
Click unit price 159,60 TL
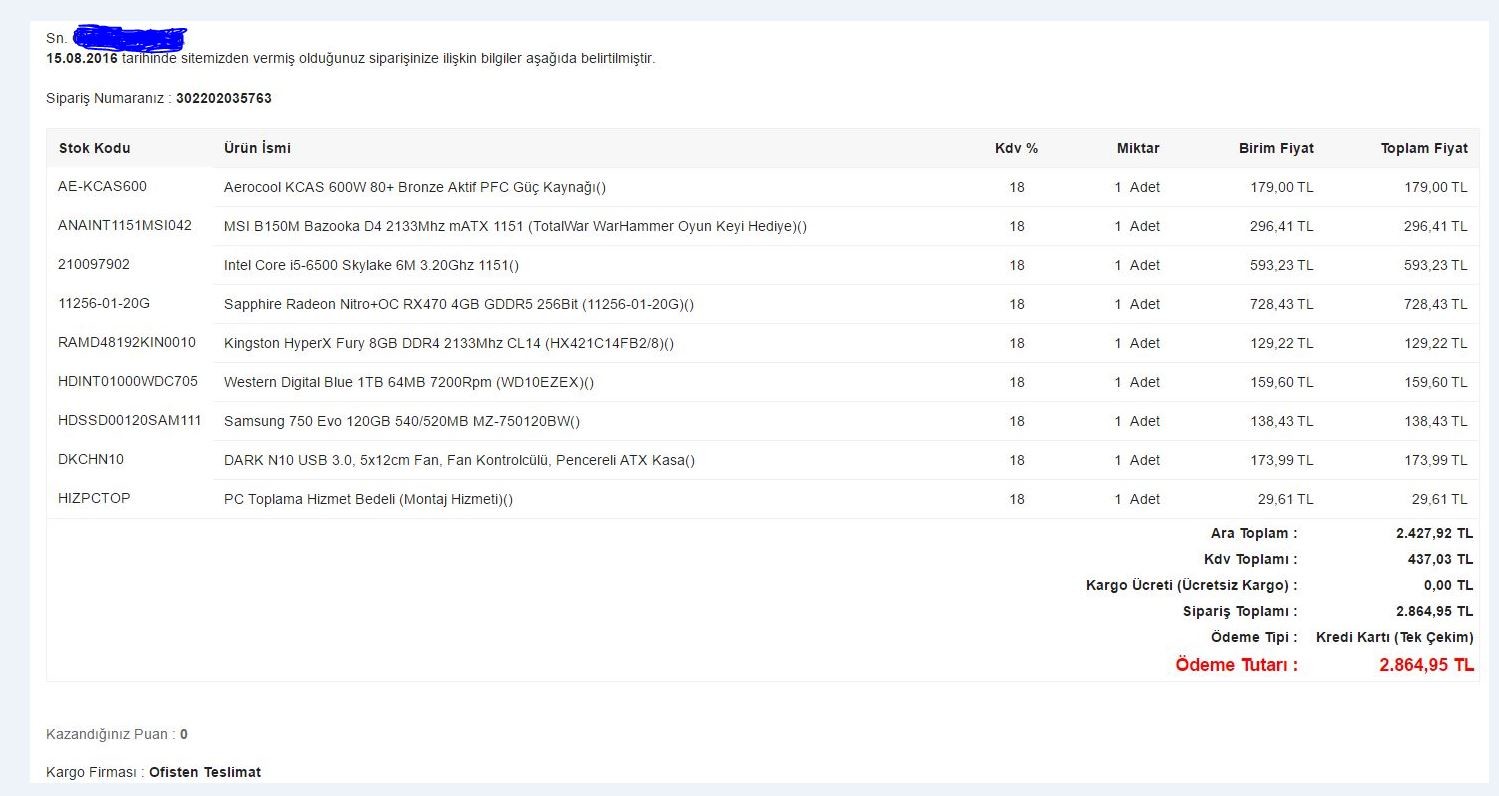point(1282,382)
